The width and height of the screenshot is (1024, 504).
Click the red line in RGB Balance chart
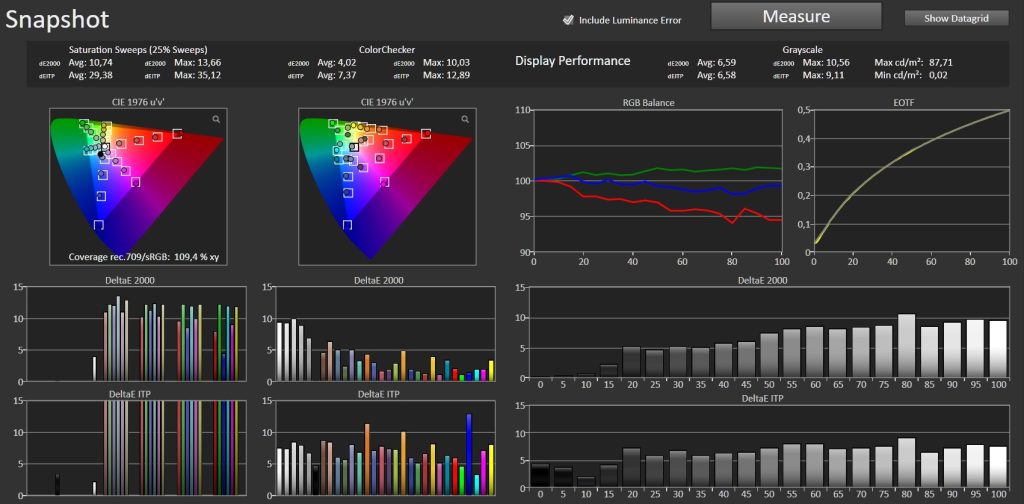(x=660, y=202)
